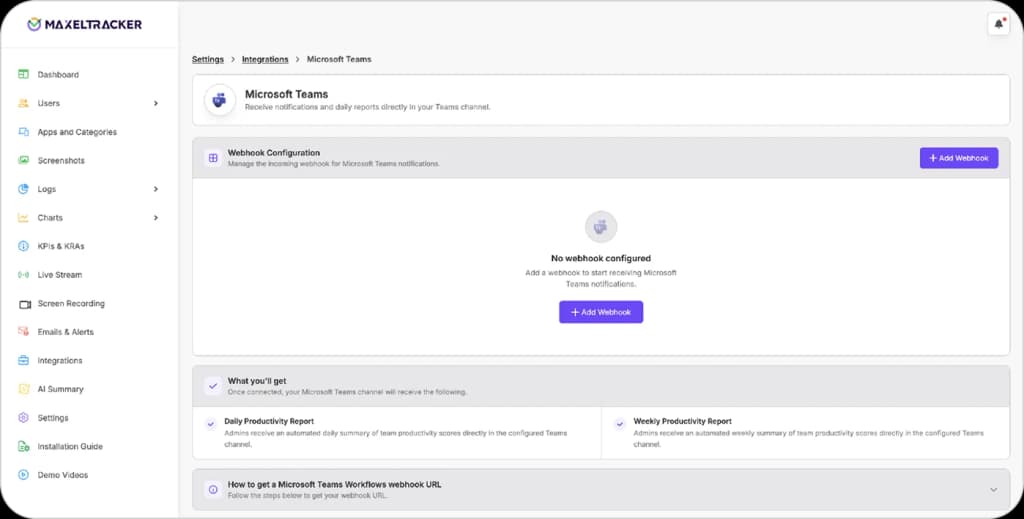Screen dimensions: 1024x519
Task: Click the Installation Guide icon
Action: click(x=24, y=447)
